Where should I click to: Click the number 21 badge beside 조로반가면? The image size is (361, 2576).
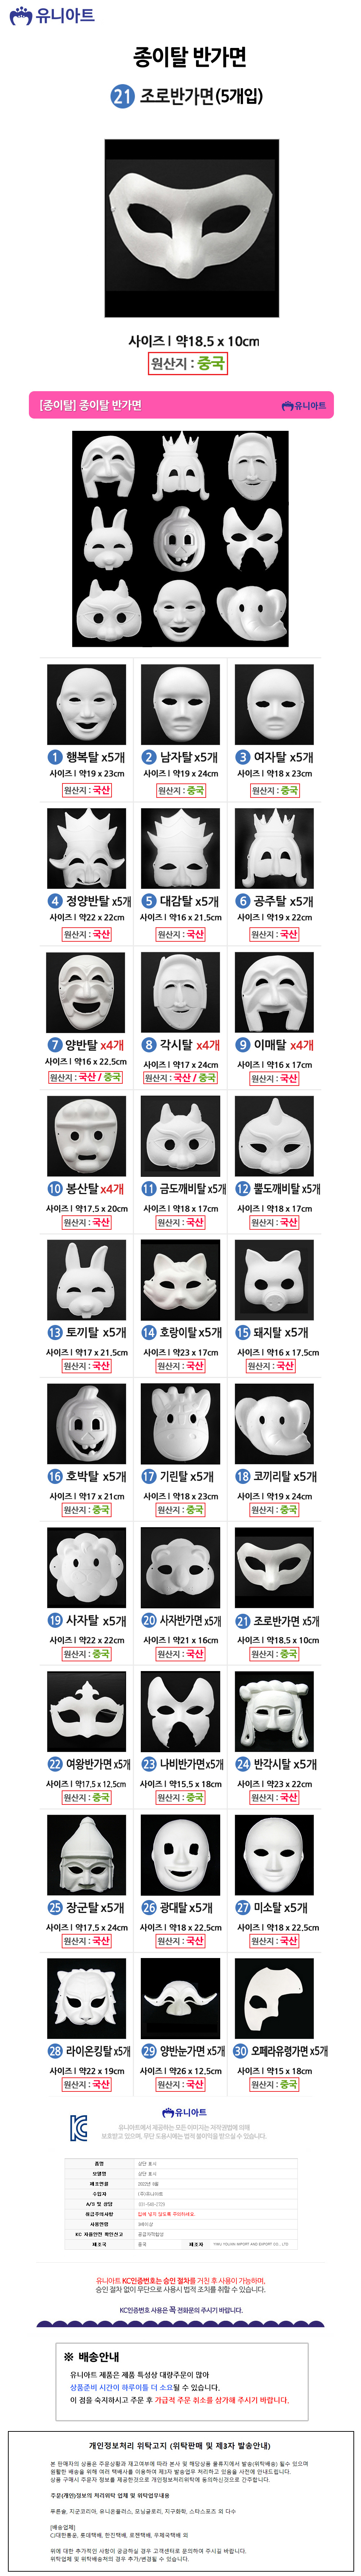(x=122, y=96)
